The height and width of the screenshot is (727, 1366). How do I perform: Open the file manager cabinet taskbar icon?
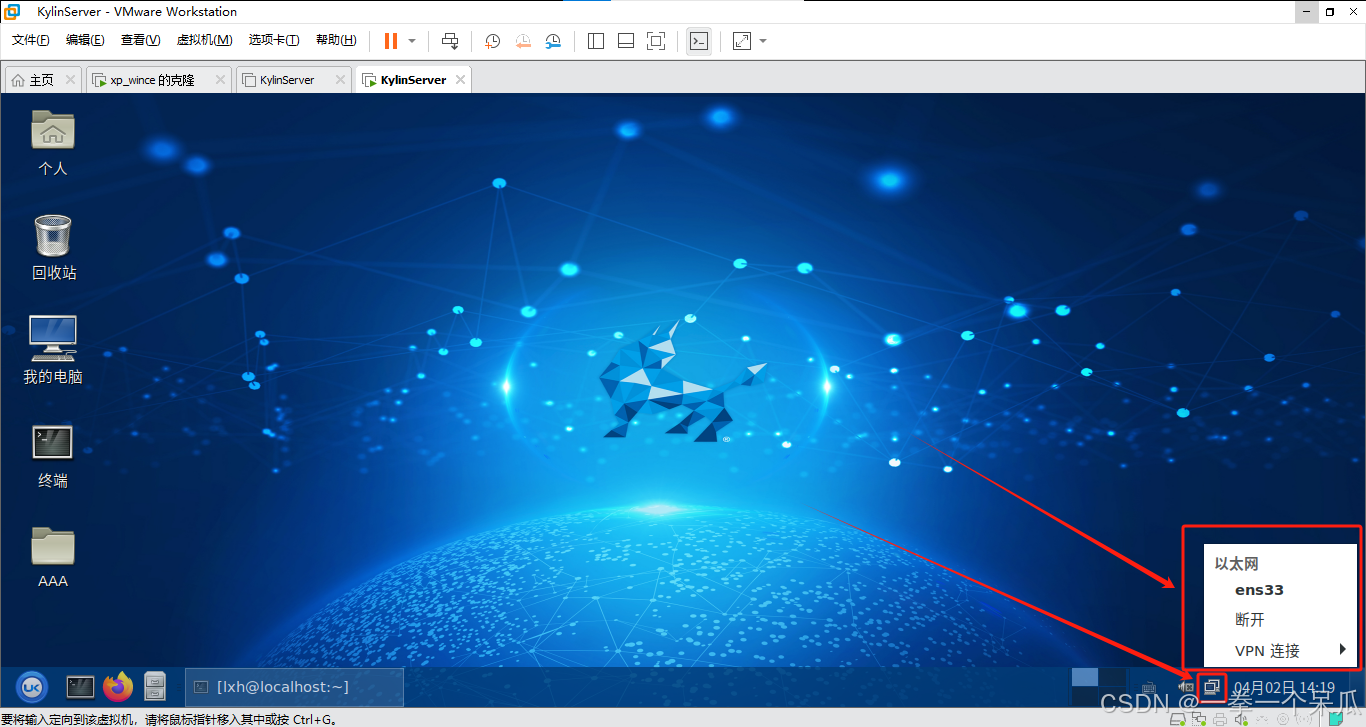coord(154,686)
